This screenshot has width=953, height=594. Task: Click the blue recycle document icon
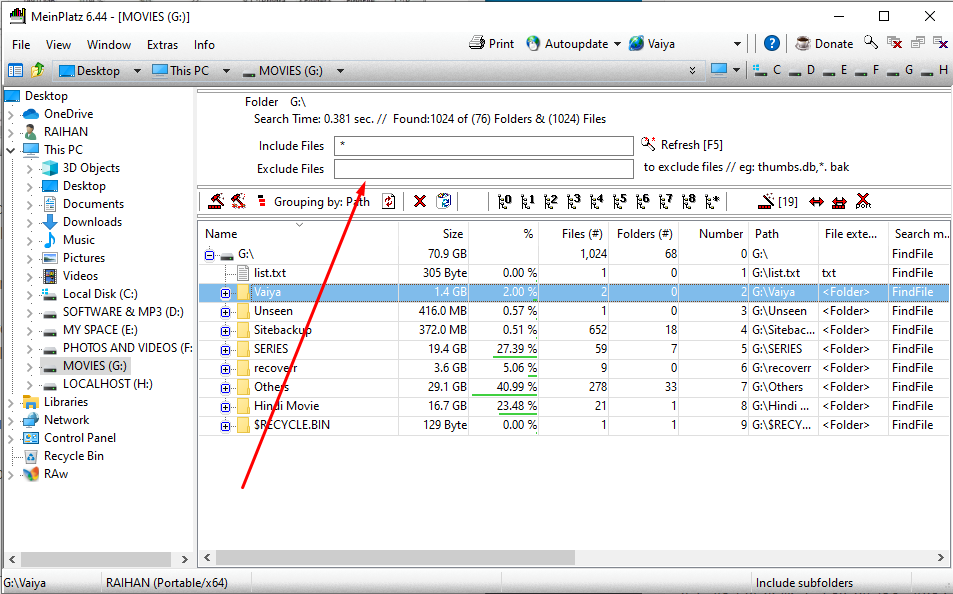click(444, 201)
